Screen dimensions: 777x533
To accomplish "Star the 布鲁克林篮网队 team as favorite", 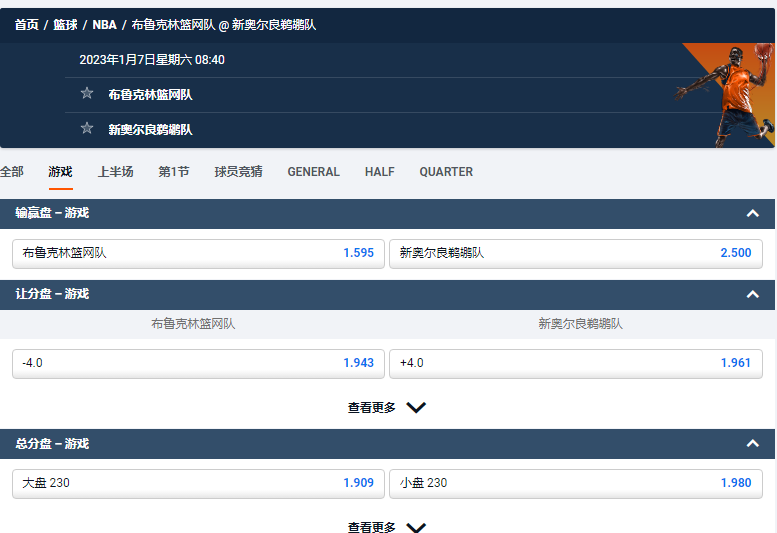I will pyautogui.click(x=87, y=94).
